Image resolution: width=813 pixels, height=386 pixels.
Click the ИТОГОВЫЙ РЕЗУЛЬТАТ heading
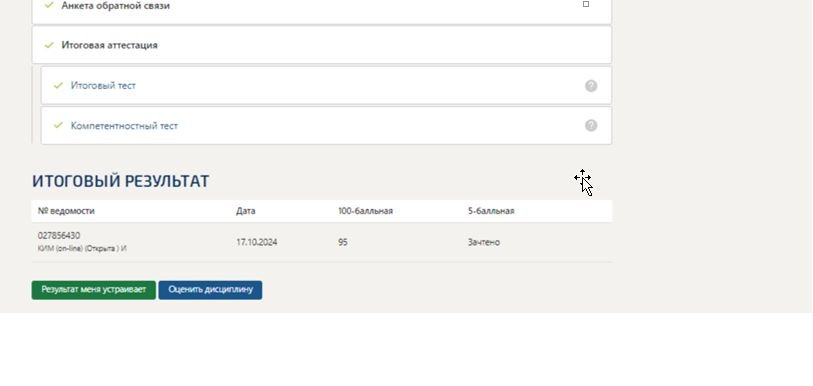coord(120,181)
